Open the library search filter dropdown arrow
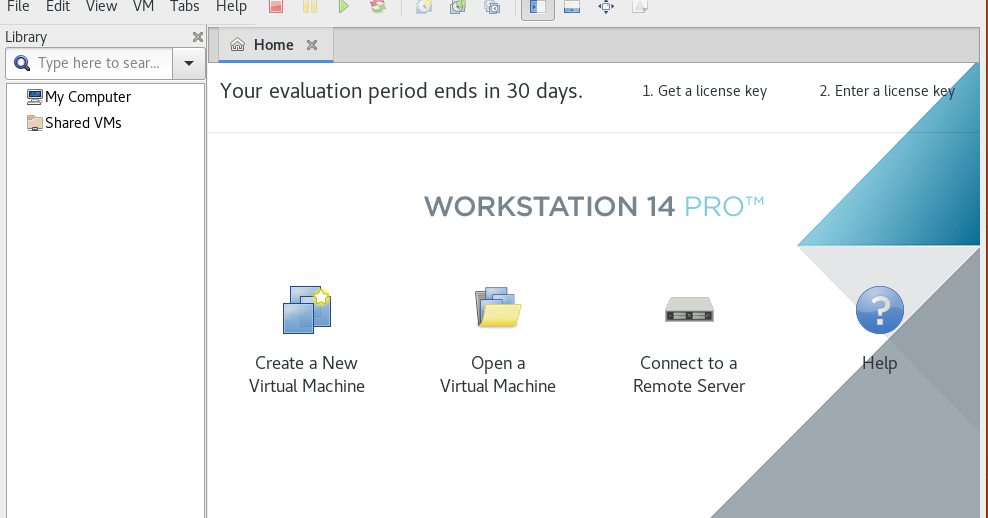The height and width of the screenshot is (518, 988). 188,63
